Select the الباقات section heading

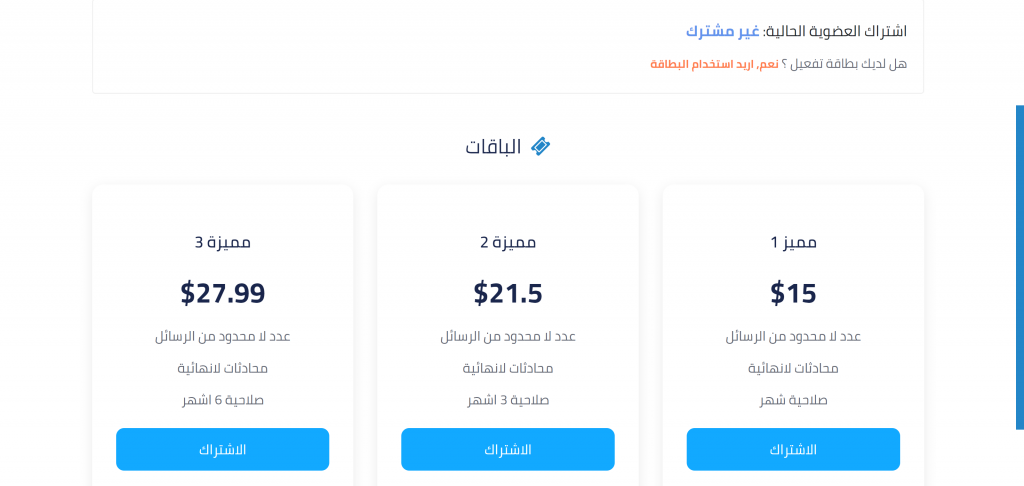click(494, 147)
